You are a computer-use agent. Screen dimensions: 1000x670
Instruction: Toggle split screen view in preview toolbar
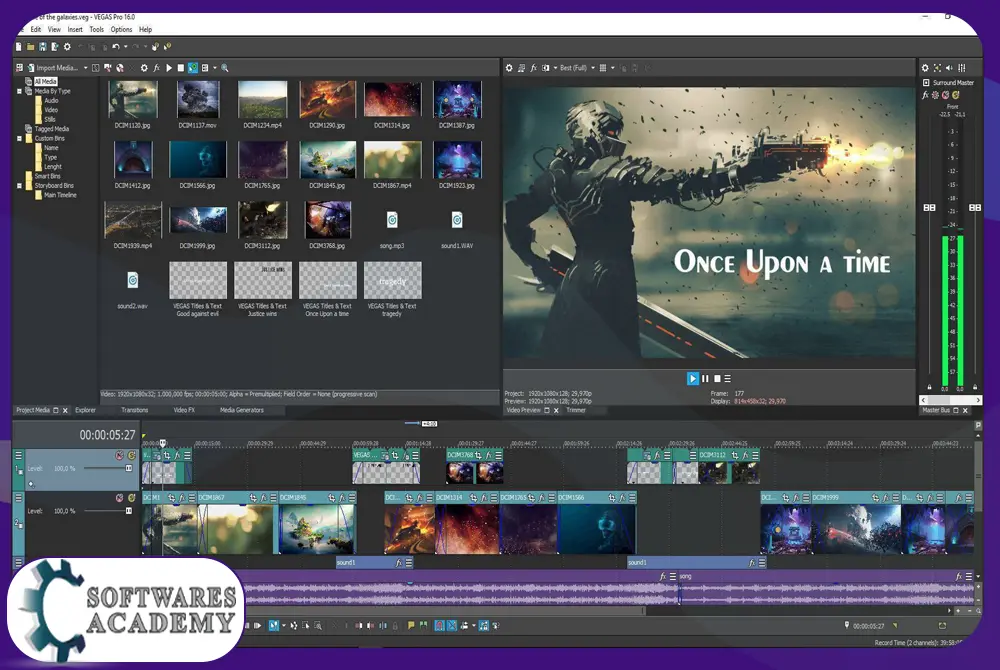(546, 68)
